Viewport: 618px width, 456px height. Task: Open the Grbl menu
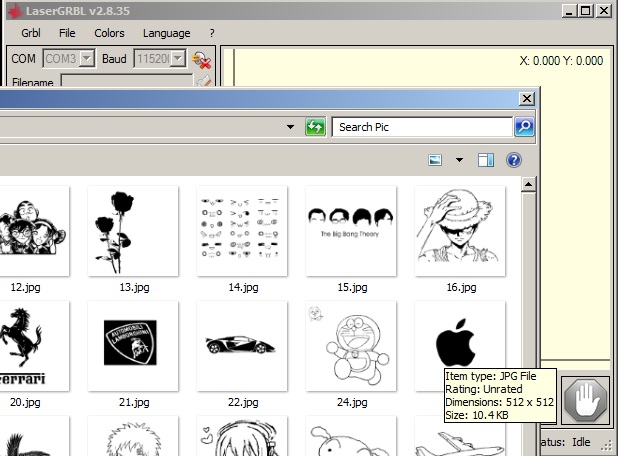pyautogui.click(x=31, y=33)
